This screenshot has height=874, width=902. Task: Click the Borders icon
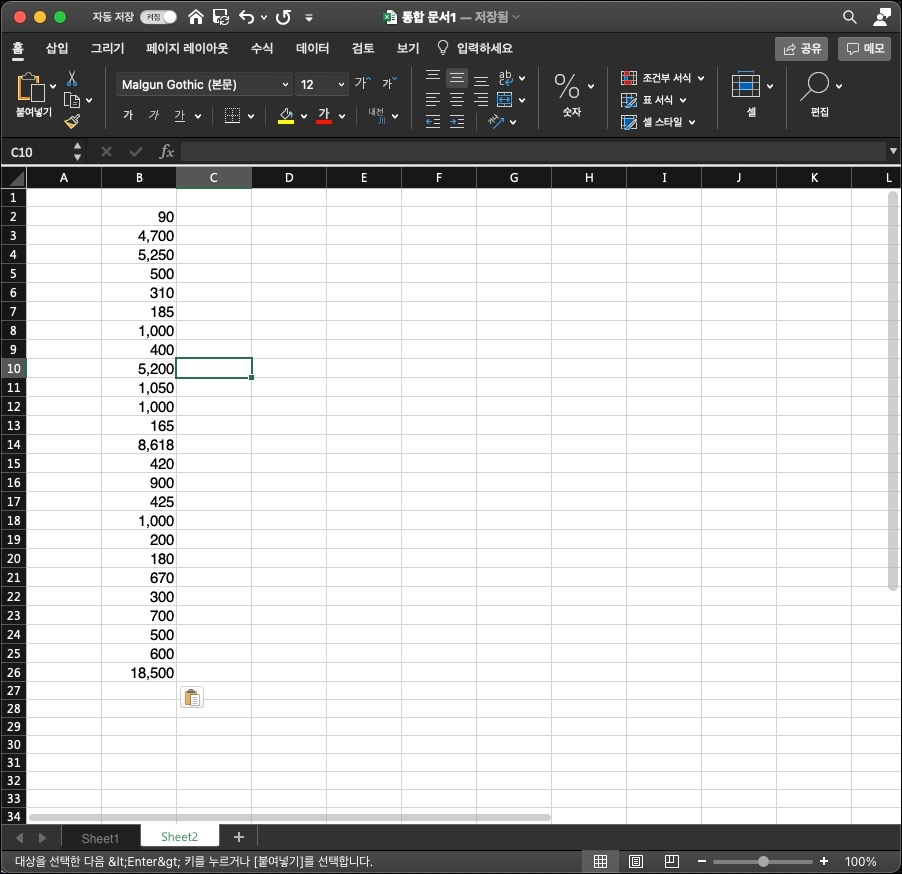tap(232, 116)
